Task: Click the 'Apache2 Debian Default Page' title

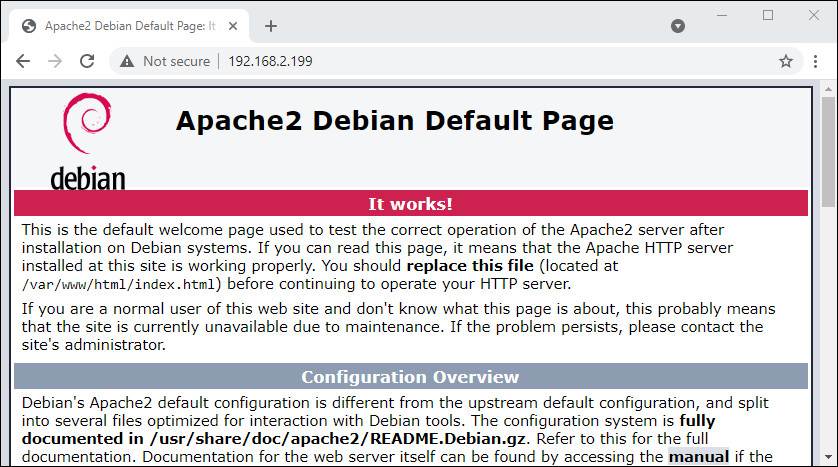Action: coord(395,121)
